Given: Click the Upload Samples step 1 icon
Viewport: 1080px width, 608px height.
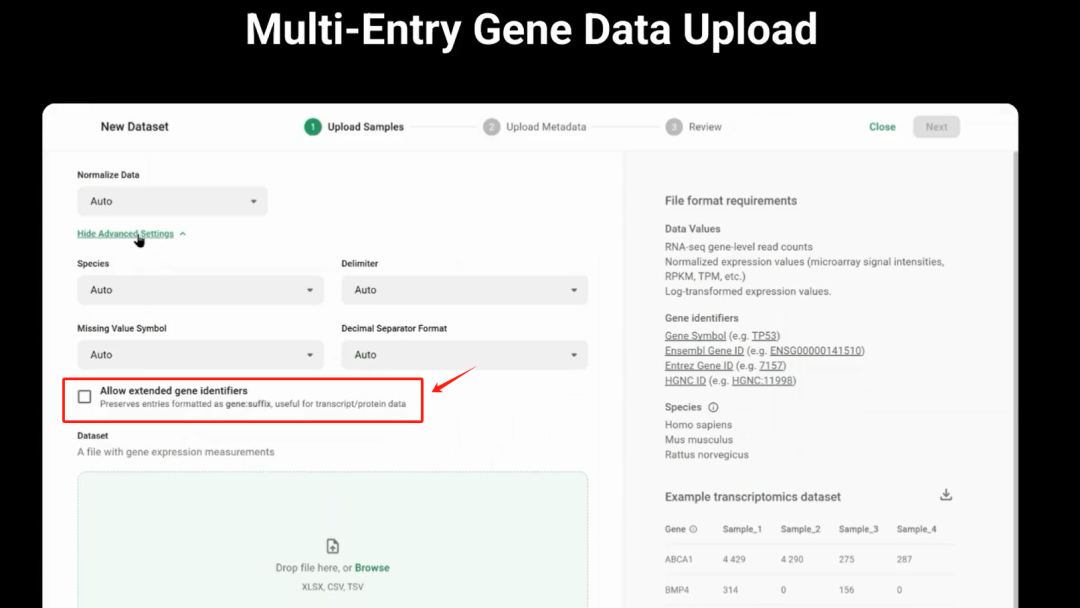Looking at the screenshot, I should [313, 127].
